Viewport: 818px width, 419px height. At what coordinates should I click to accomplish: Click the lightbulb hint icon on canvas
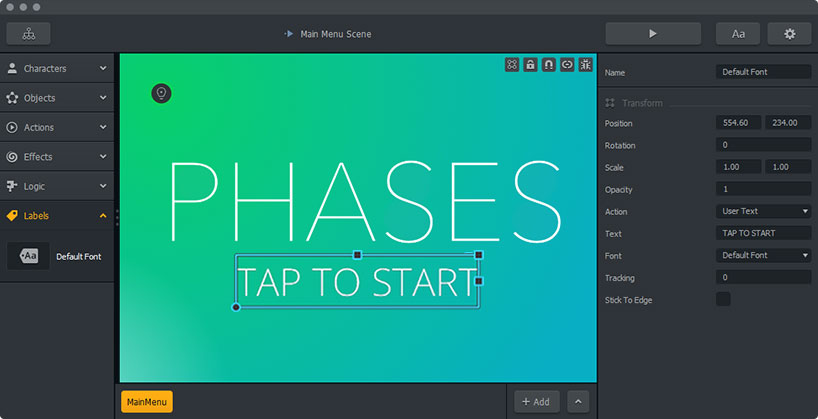(x=162, y=93)
